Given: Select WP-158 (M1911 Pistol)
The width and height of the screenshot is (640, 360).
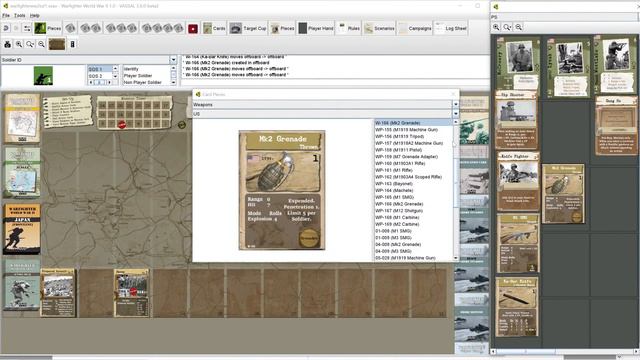Looking at the screenshot, I should pyautogui.click(x=413, y=150).
